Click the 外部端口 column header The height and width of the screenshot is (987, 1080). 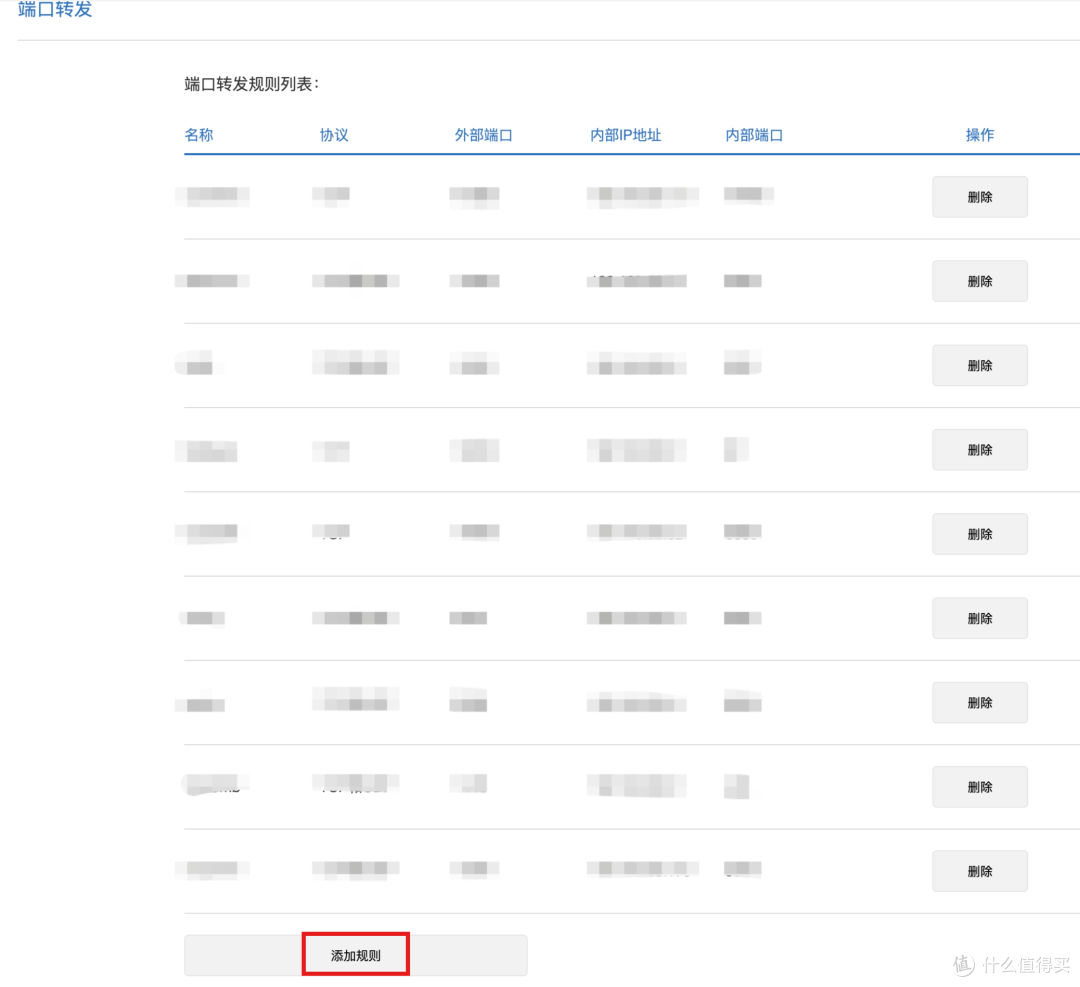pyautogui.click(x=484, y=135)
